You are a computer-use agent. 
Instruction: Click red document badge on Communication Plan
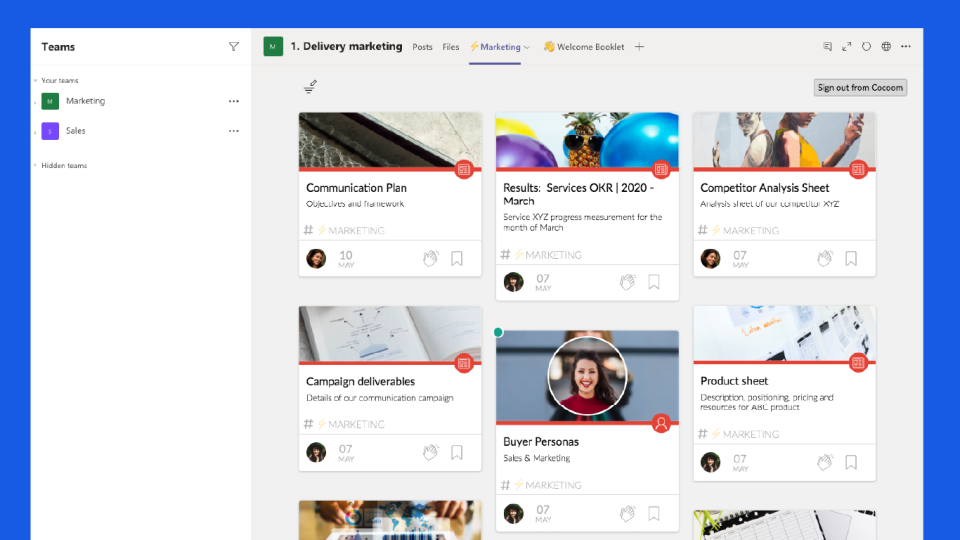tap(464, 170)
